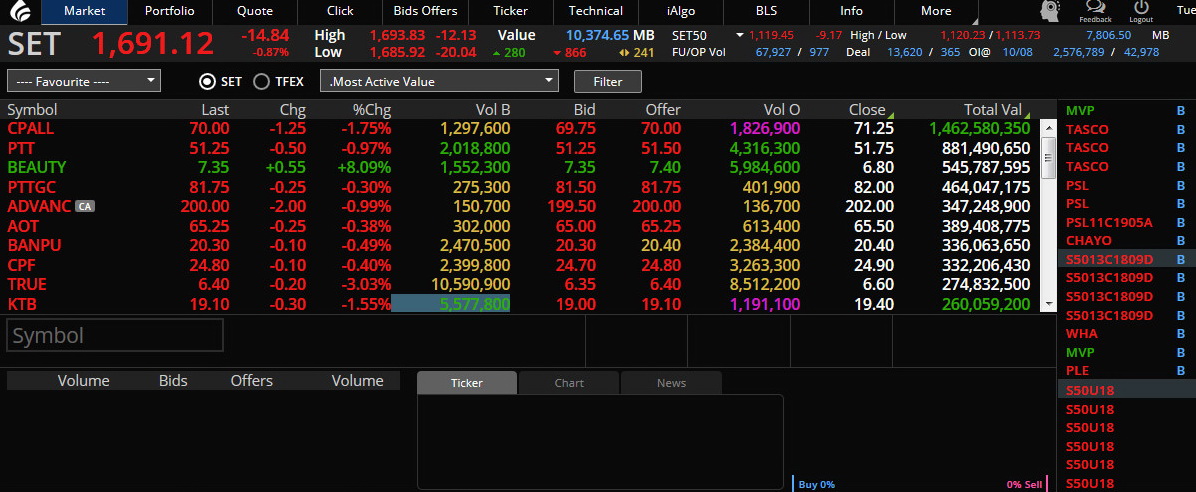Select the ADVANC symbol
Viewport: 1196px width, 492px height.
40,207
